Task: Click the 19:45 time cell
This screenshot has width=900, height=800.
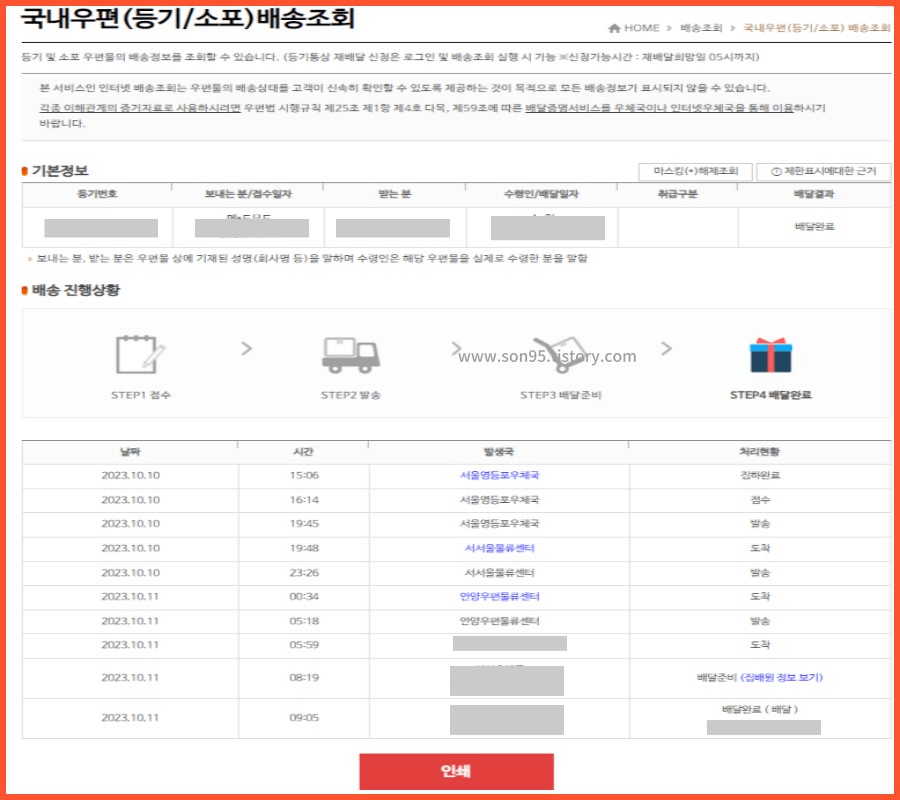Action: (304, 523)
